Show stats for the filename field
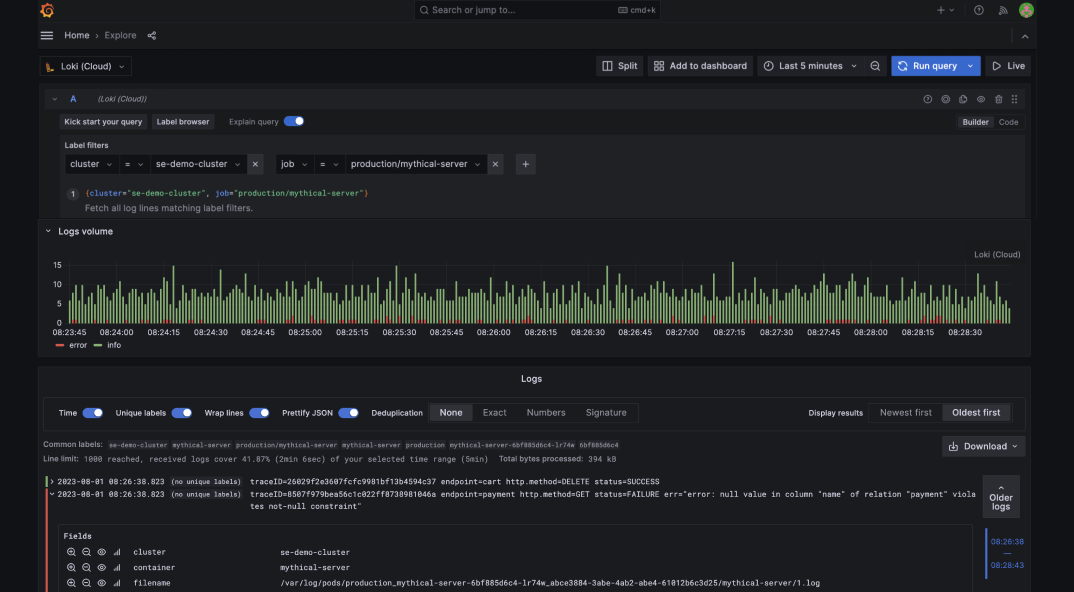This screenshot has height=592, width=1074. pyautogui.click(x=117, y=581)
